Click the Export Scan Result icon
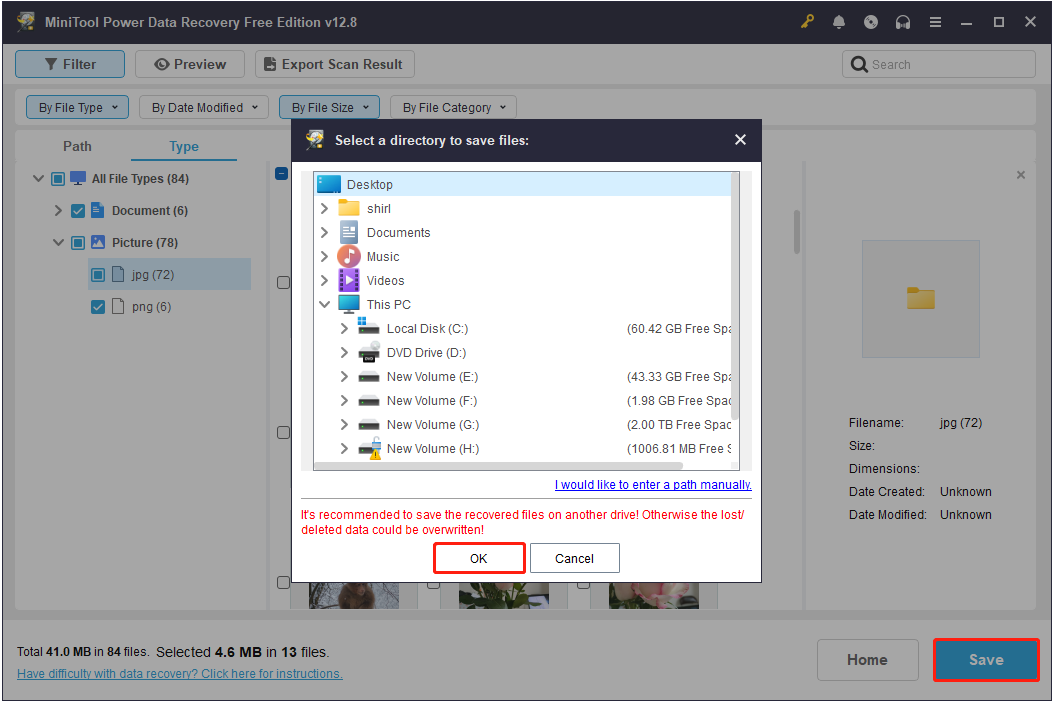This screenshot has width=1054, height=703. (268, 63)
